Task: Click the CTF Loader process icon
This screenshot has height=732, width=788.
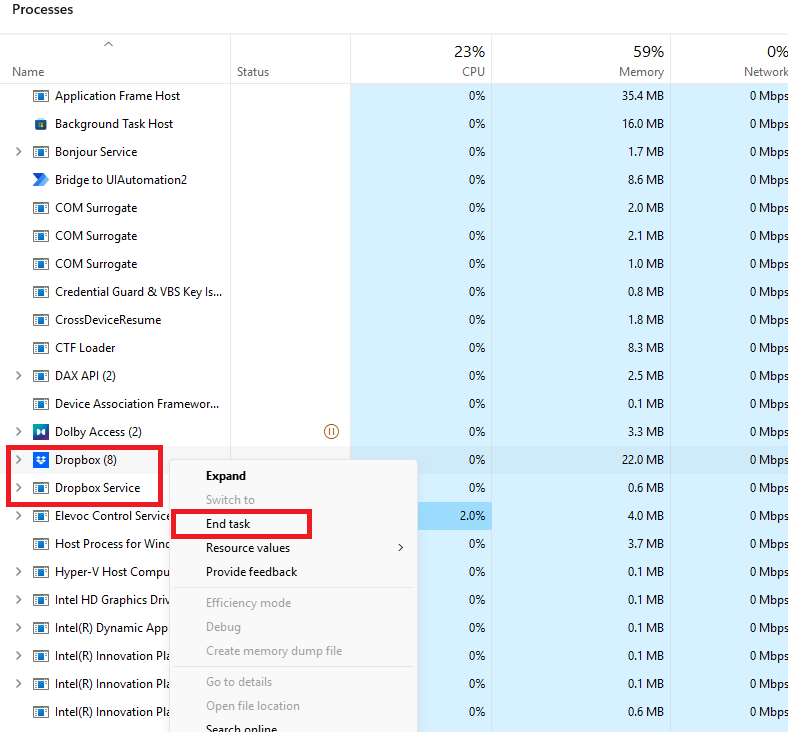Action: 41,348
